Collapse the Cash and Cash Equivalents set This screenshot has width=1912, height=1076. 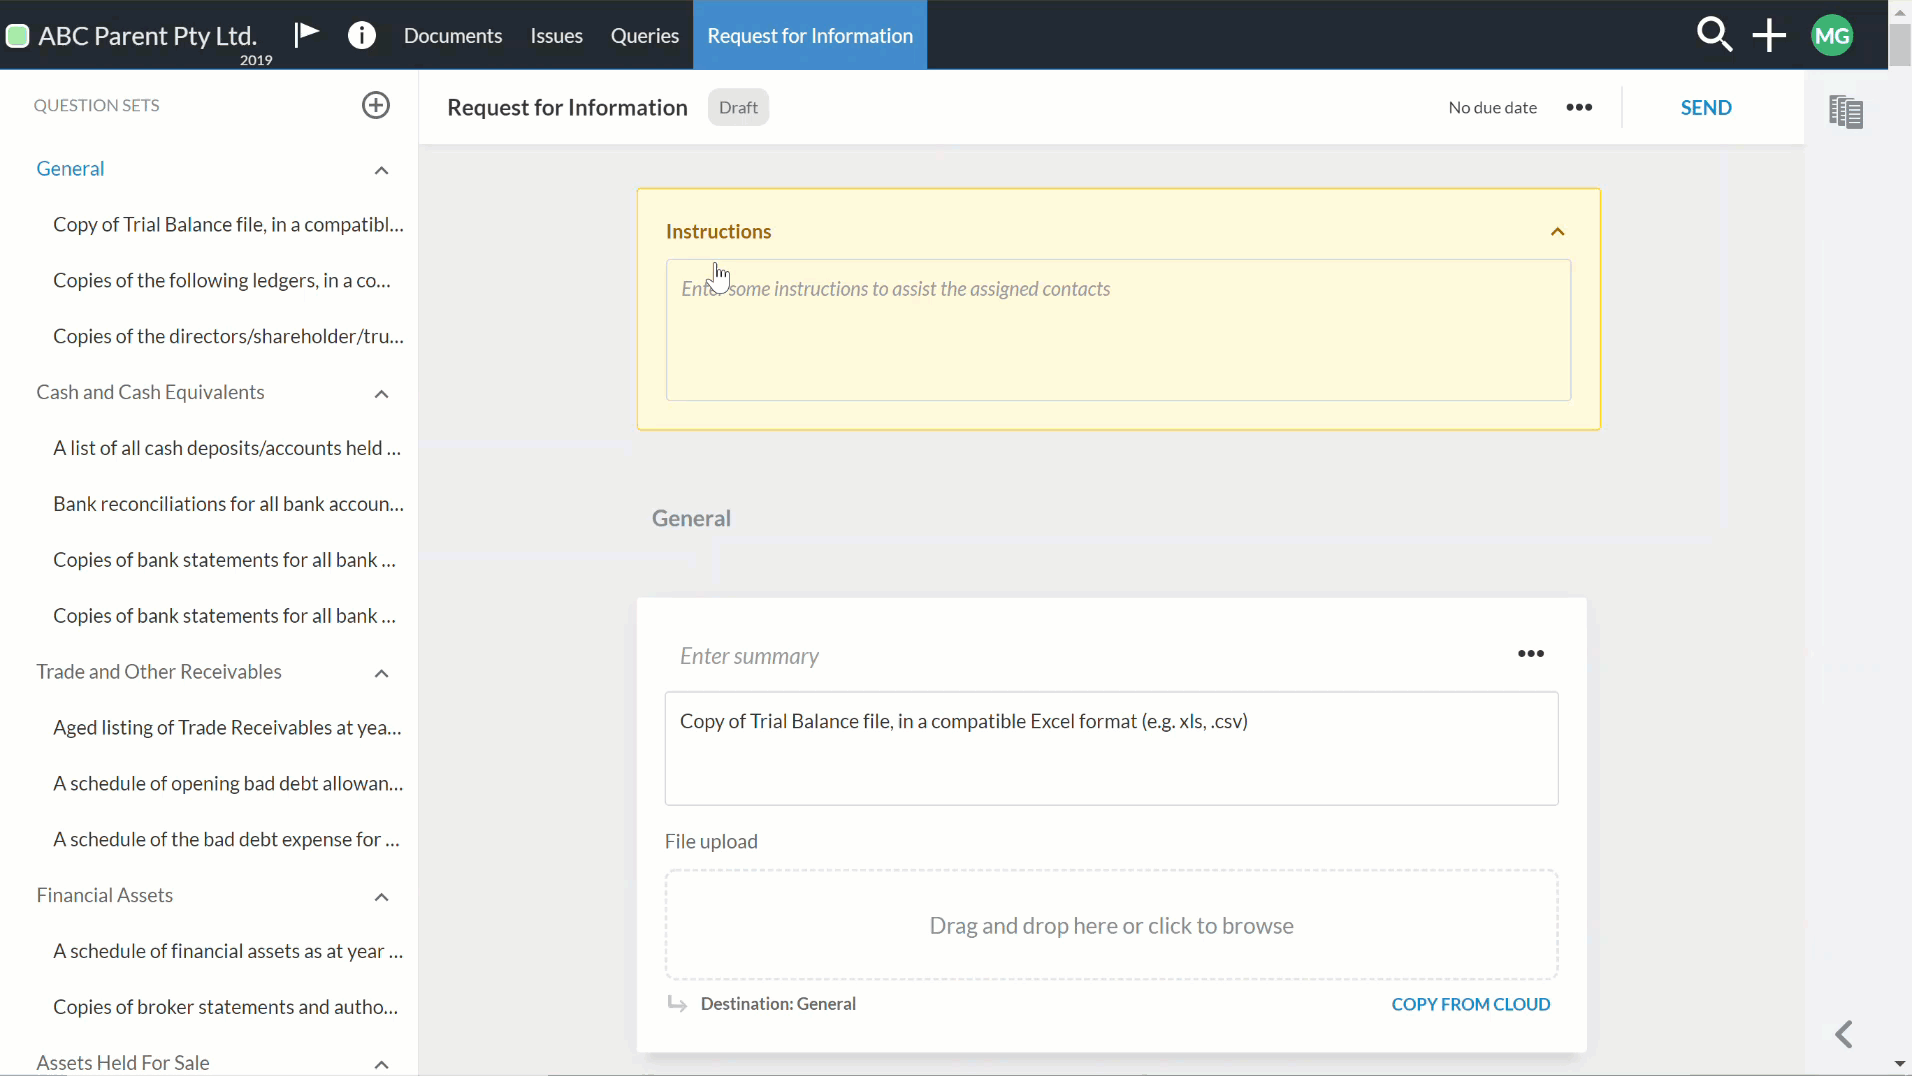381,394
